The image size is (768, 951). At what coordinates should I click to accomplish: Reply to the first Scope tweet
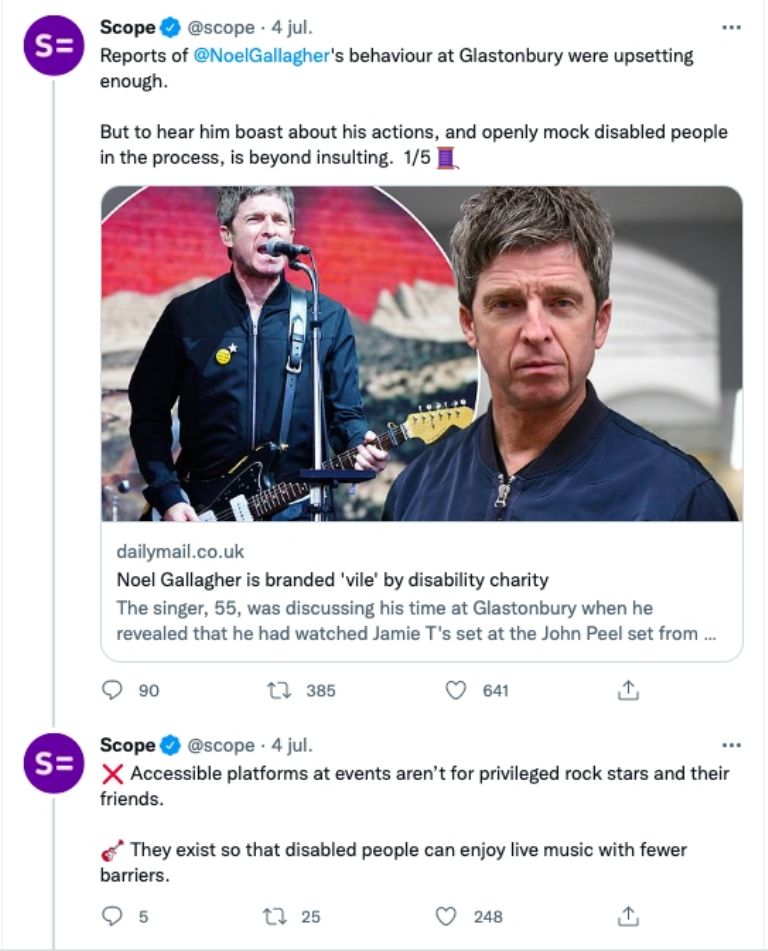[x=113, y=690]
